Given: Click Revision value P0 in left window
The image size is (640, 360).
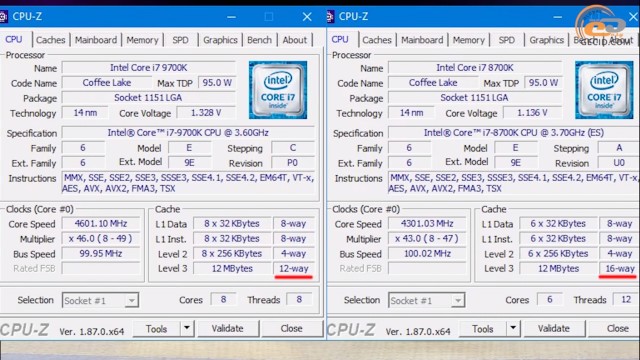Looking at the screenshot, I should (x=293, y=163).
